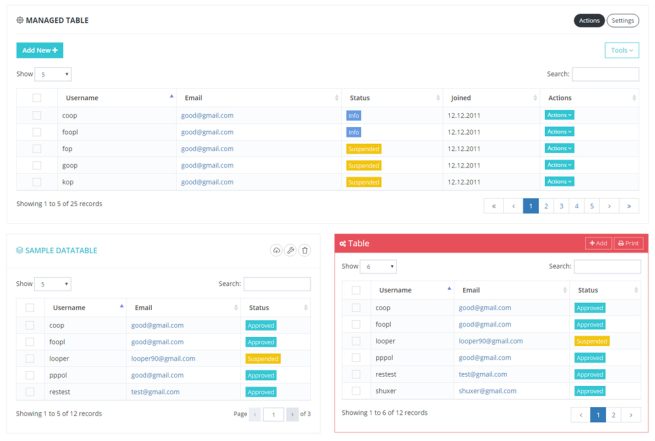The height and width of the screenshot is (441, 655).
Task: Go to first page in Managed Table
Action: [493, 206]
